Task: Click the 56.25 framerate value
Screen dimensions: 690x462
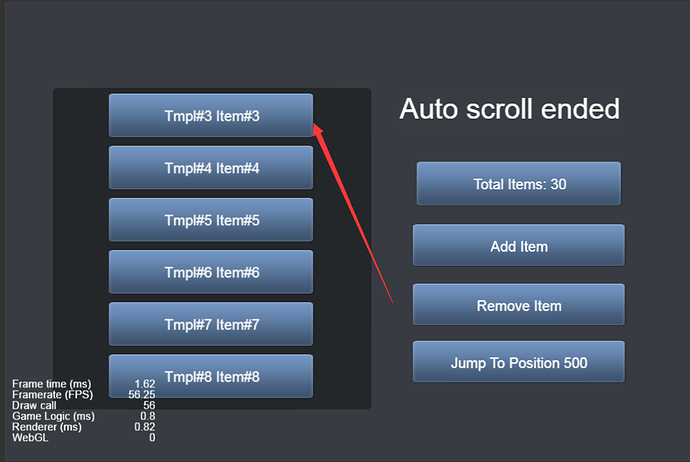Action: (141, 395)
